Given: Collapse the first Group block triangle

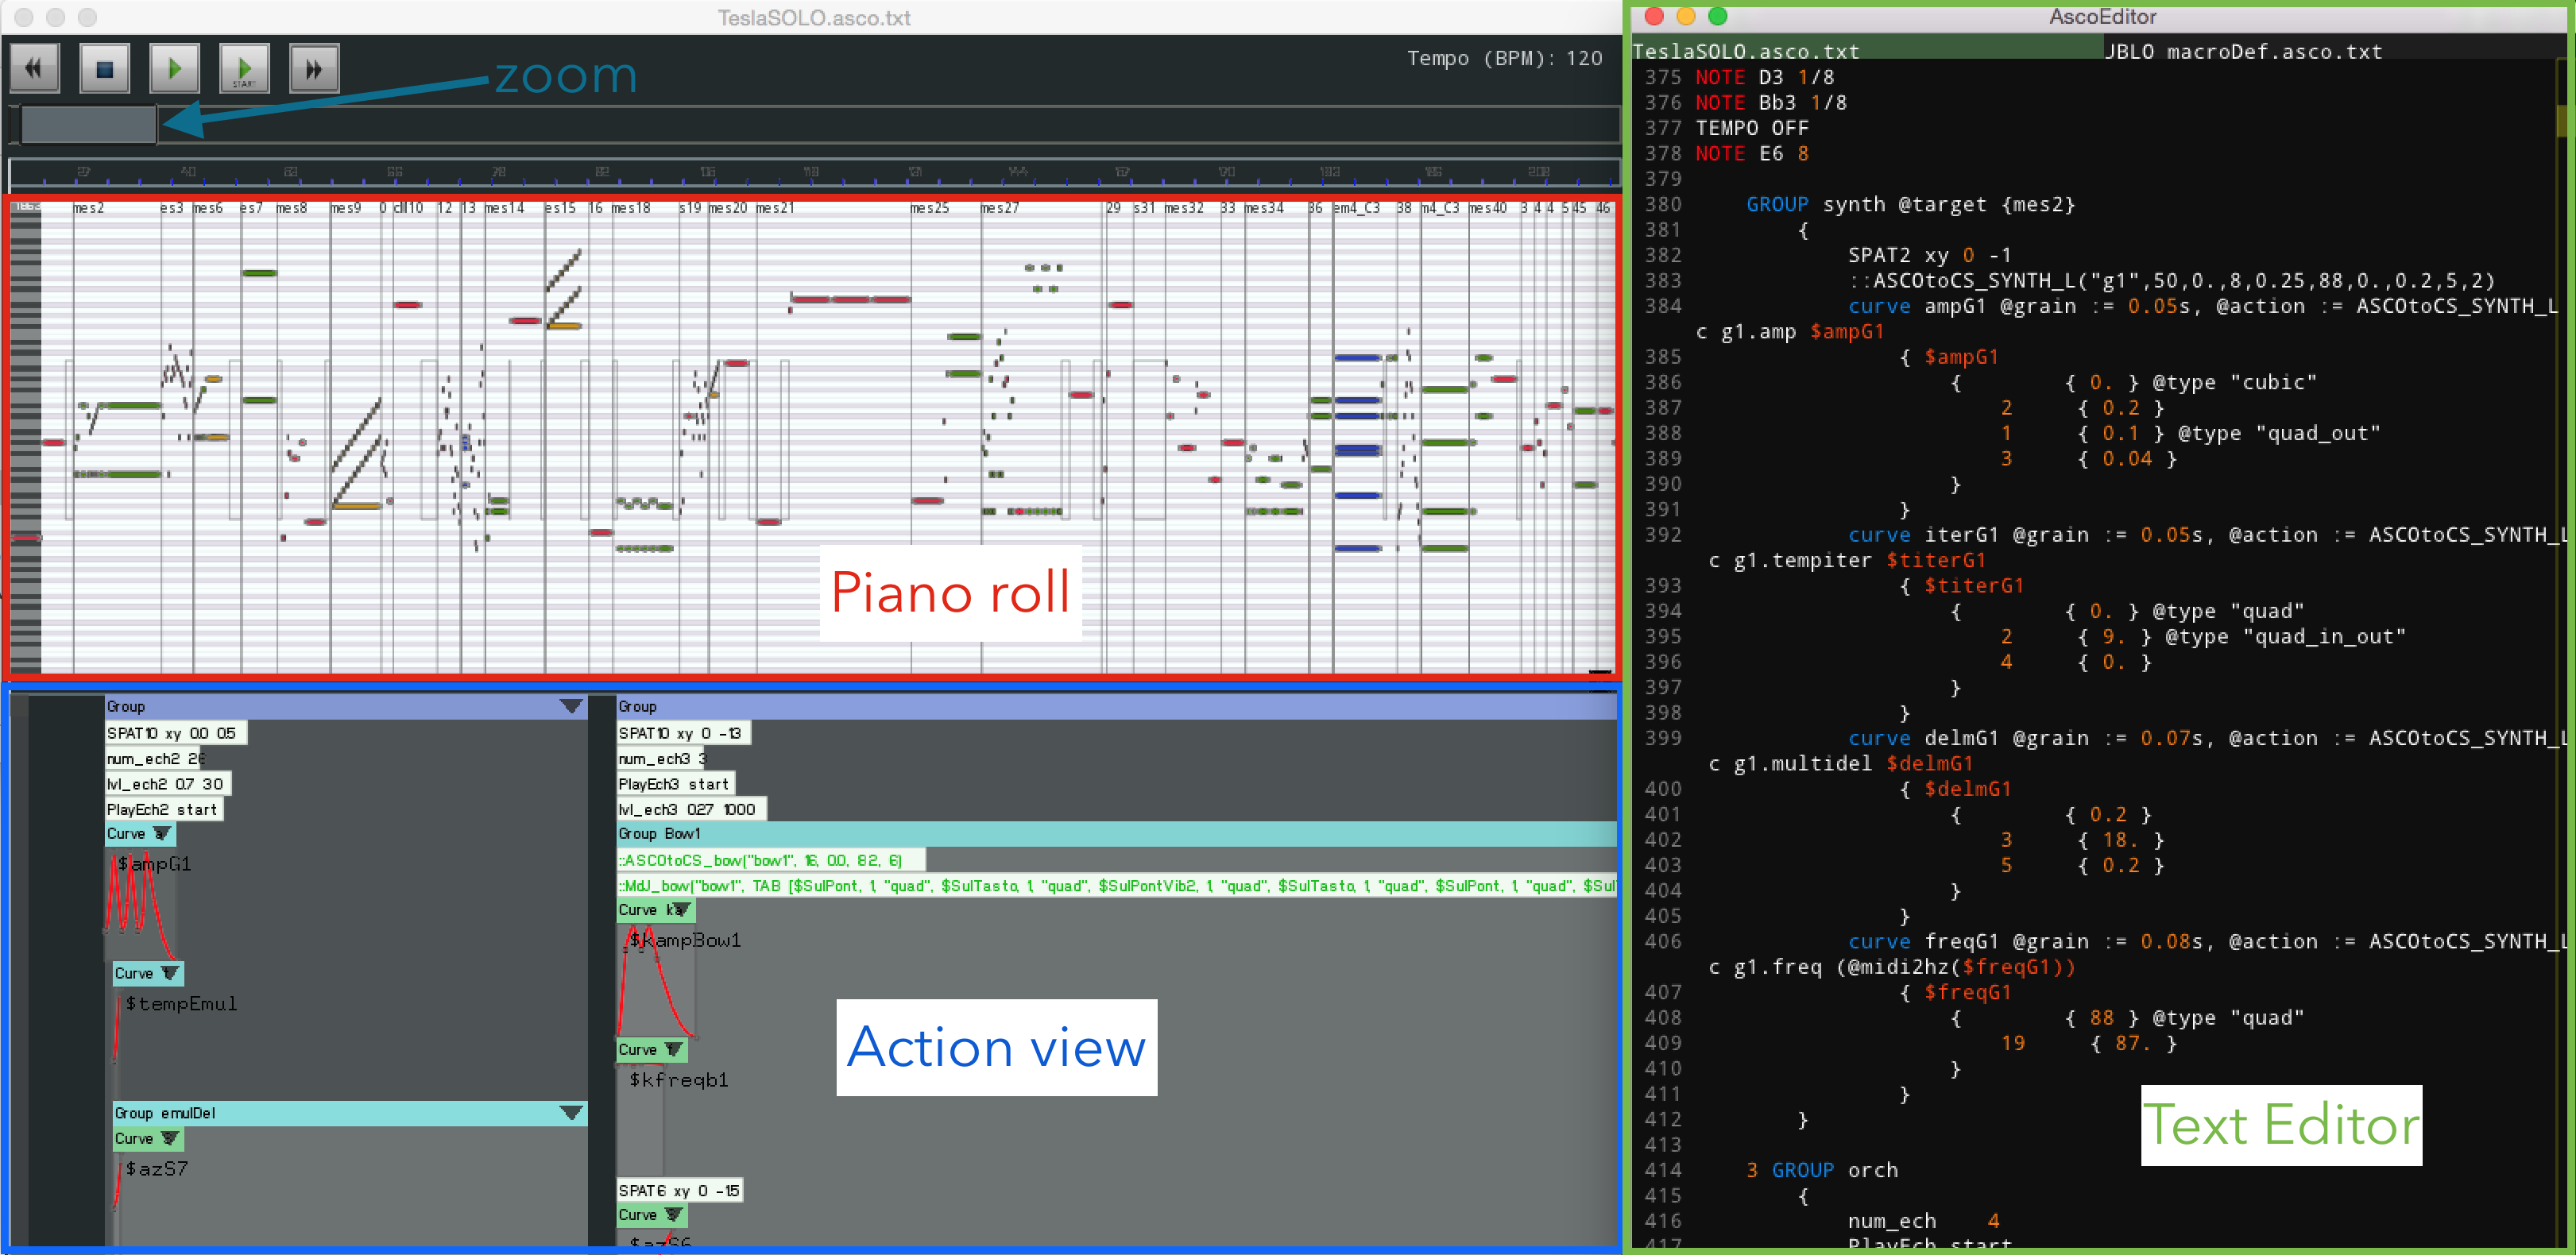Looking at the screenshot, I should (x=571, y=706).
